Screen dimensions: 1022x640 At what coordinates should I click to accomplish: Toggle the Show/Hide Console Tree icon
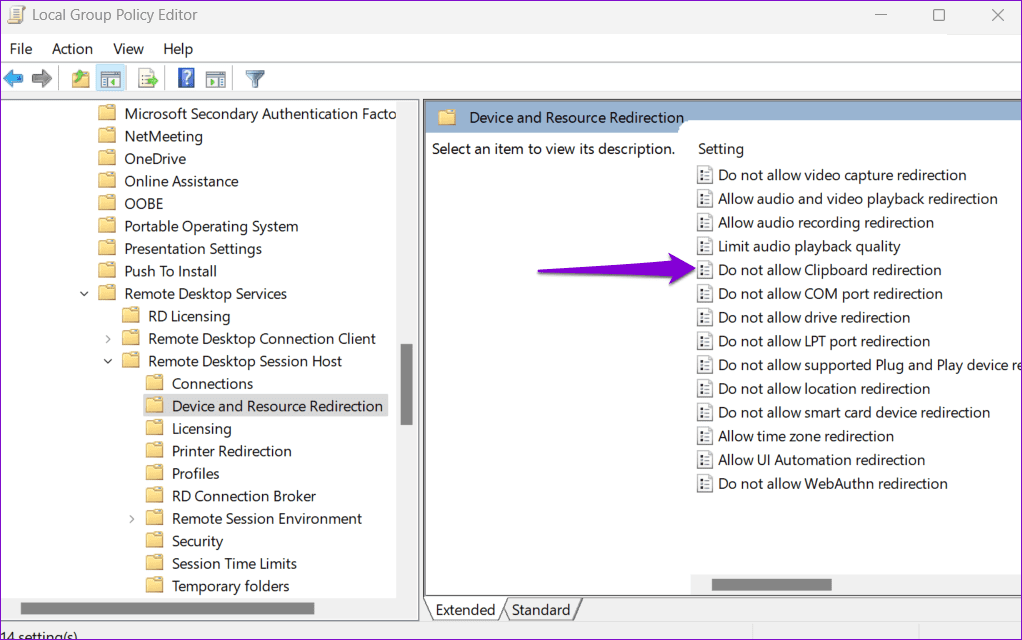click(110, 78)
